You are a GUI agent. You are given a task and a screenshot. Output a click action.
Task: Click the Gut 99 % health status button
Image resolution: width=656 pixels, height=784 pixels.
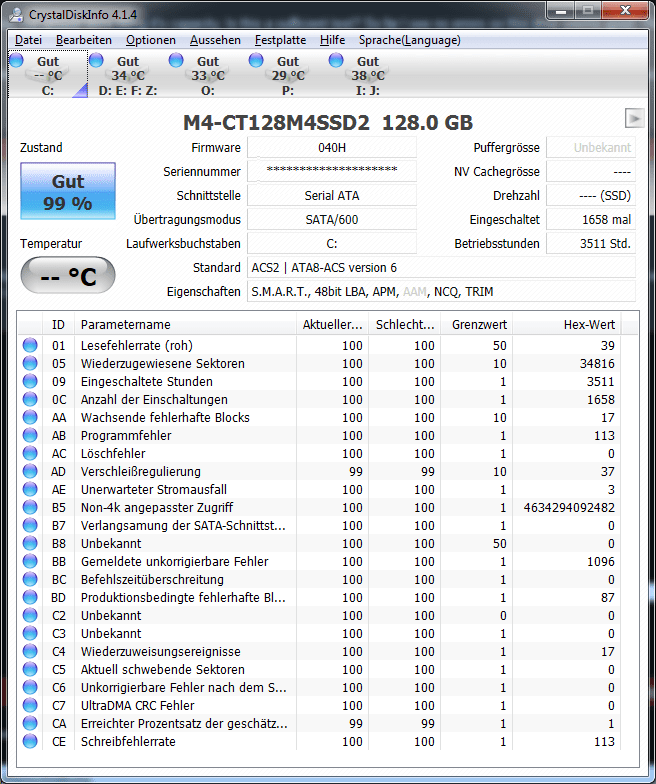[68, 191]
